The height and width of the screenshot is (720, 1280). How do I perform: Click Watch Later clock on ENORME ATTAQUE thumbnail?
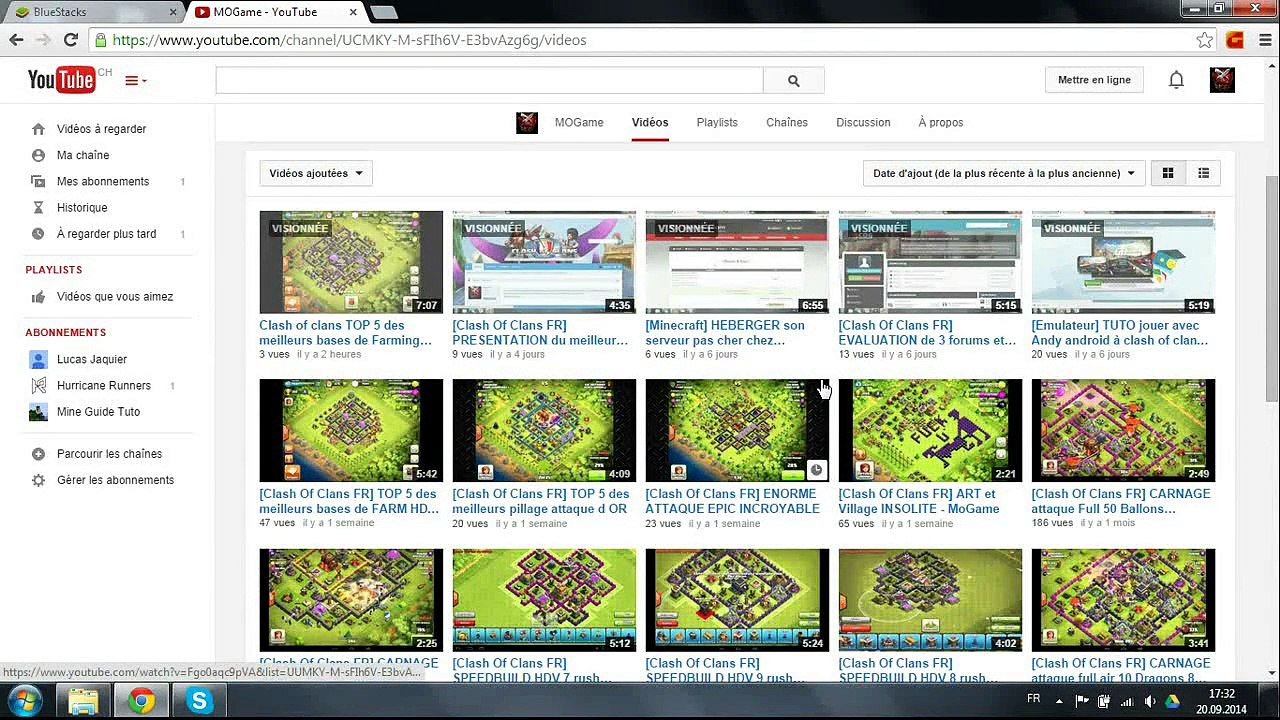[x=817, y=470]
